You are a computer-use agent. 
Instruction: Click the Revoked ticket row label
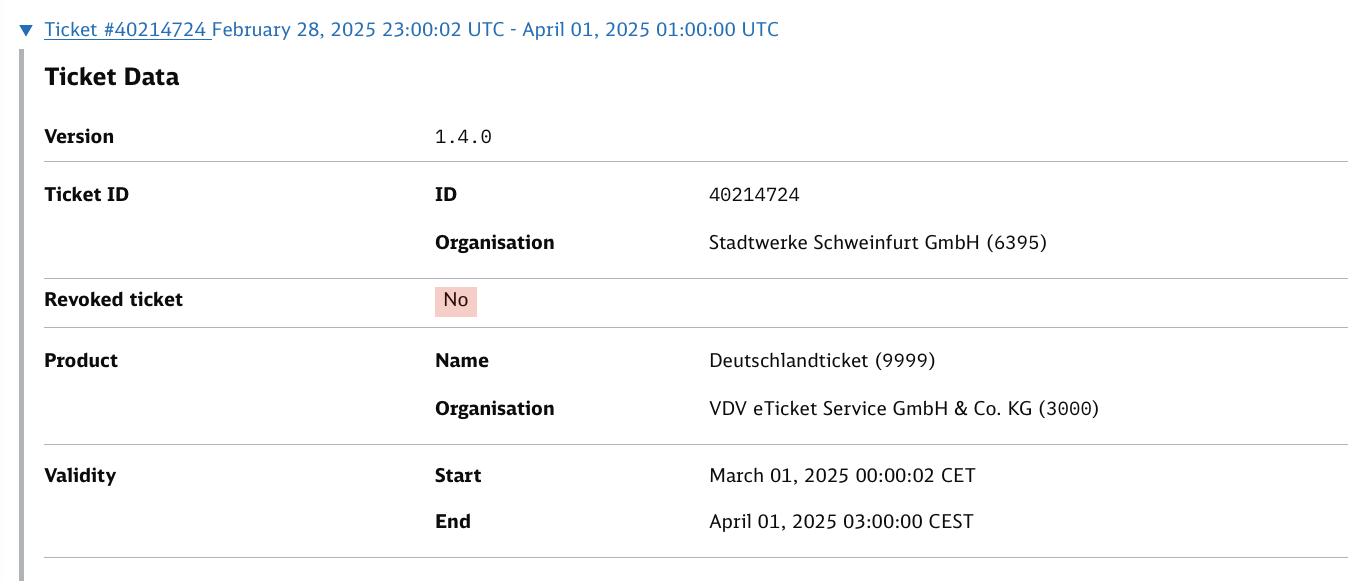[113, 299]
